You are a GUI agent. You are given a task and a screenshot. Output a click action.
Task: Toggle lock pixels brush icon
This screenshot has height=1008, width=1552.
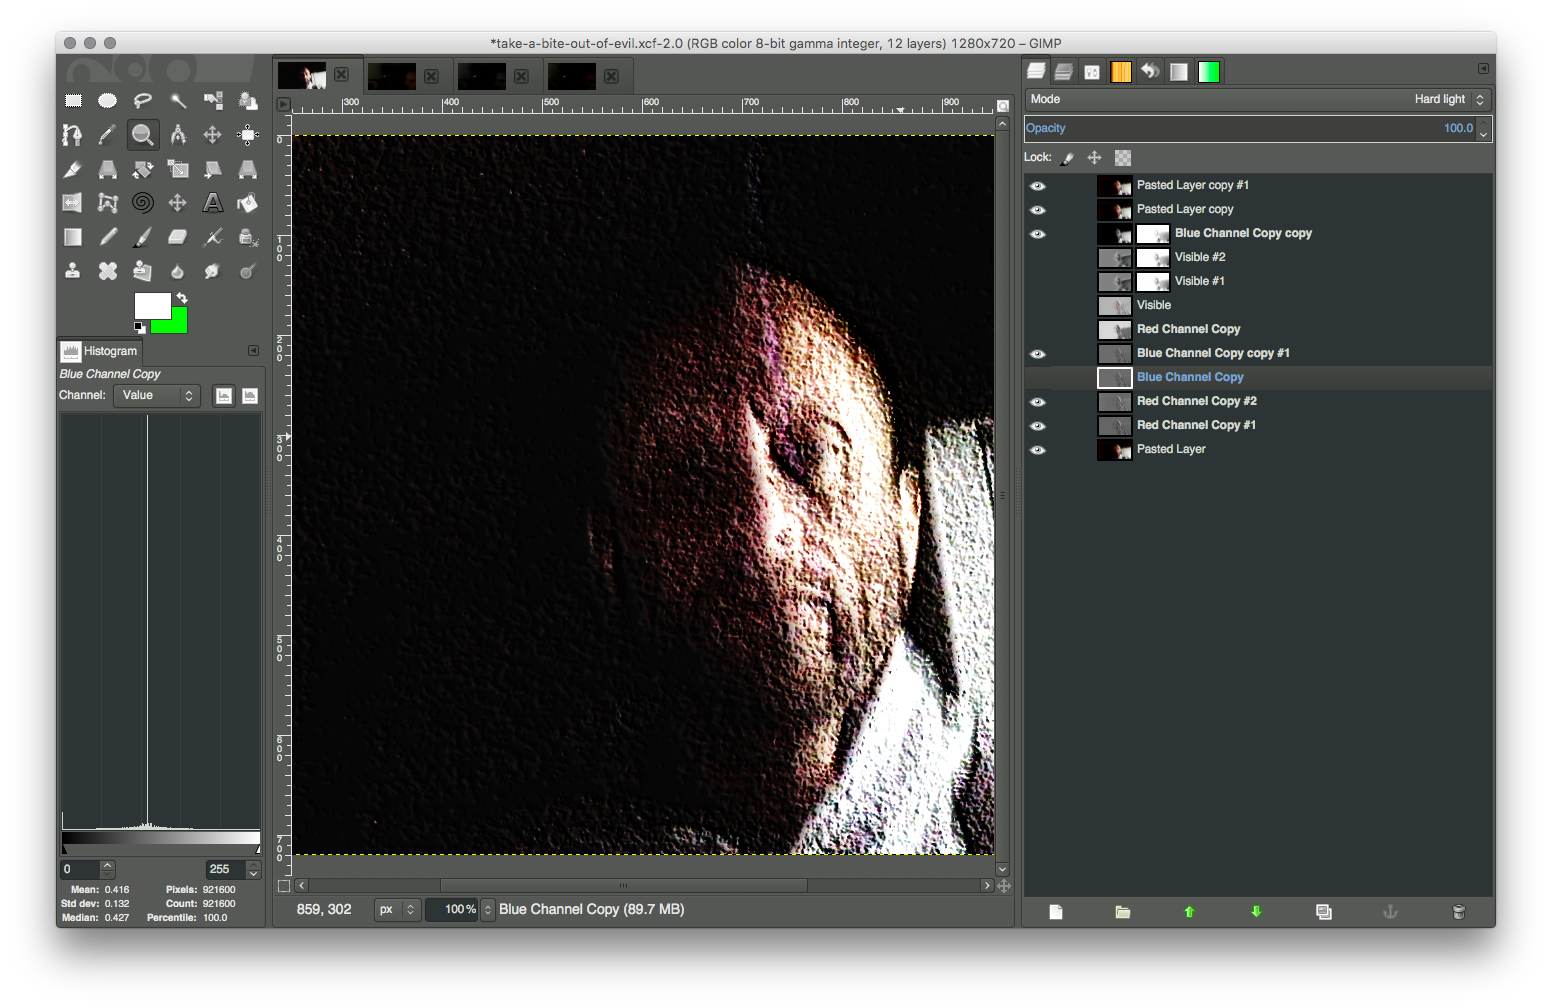pos(1068,158)
